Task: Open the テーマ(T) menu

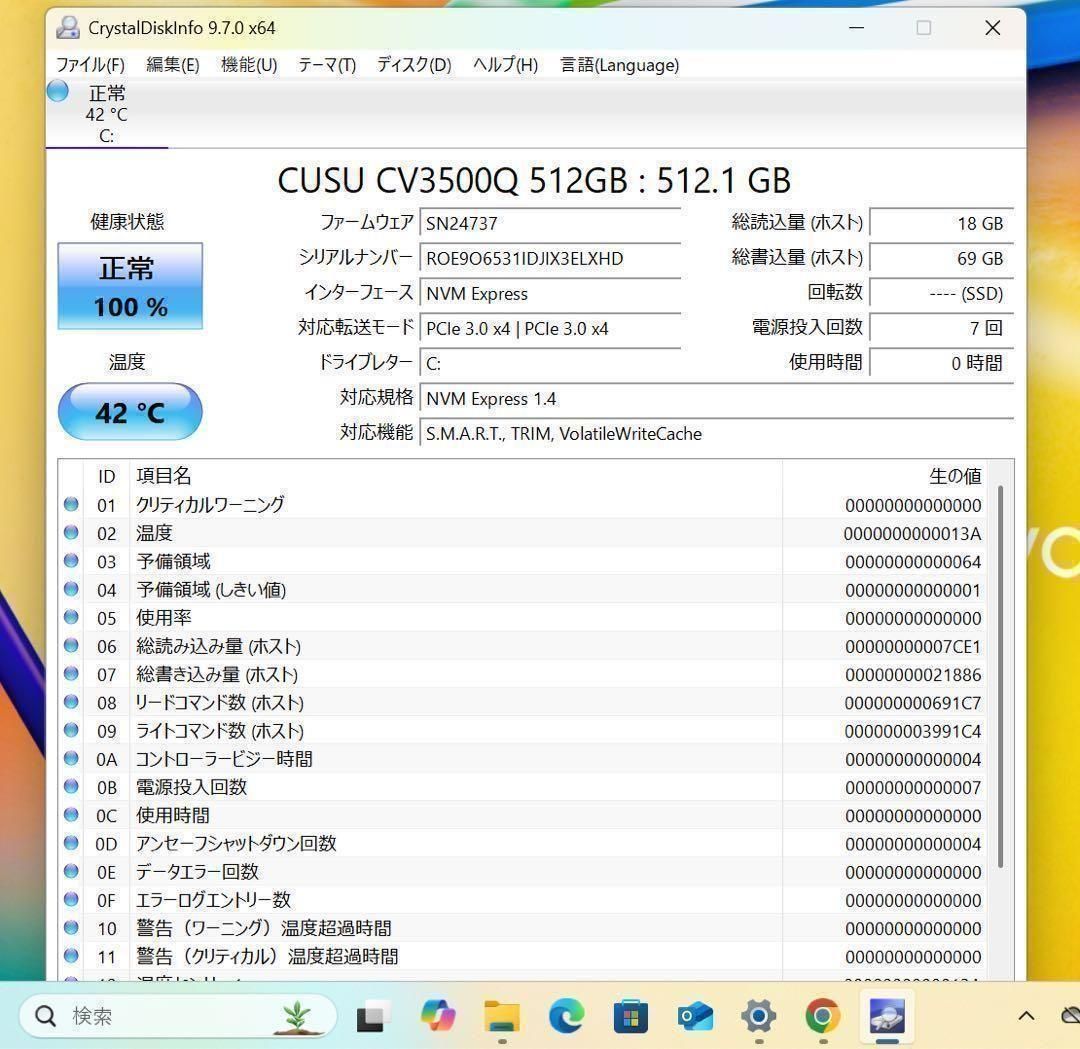Action: (x=326, y=65)
